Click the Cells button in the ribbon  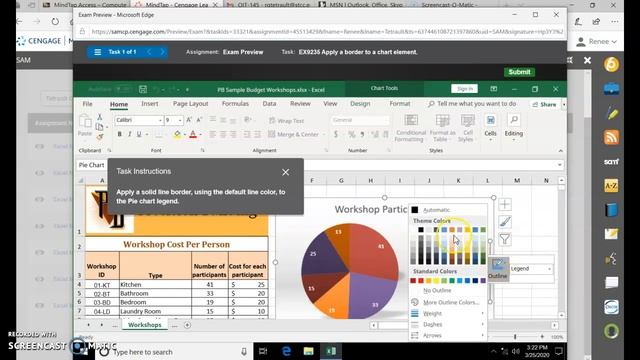(490, 127)
